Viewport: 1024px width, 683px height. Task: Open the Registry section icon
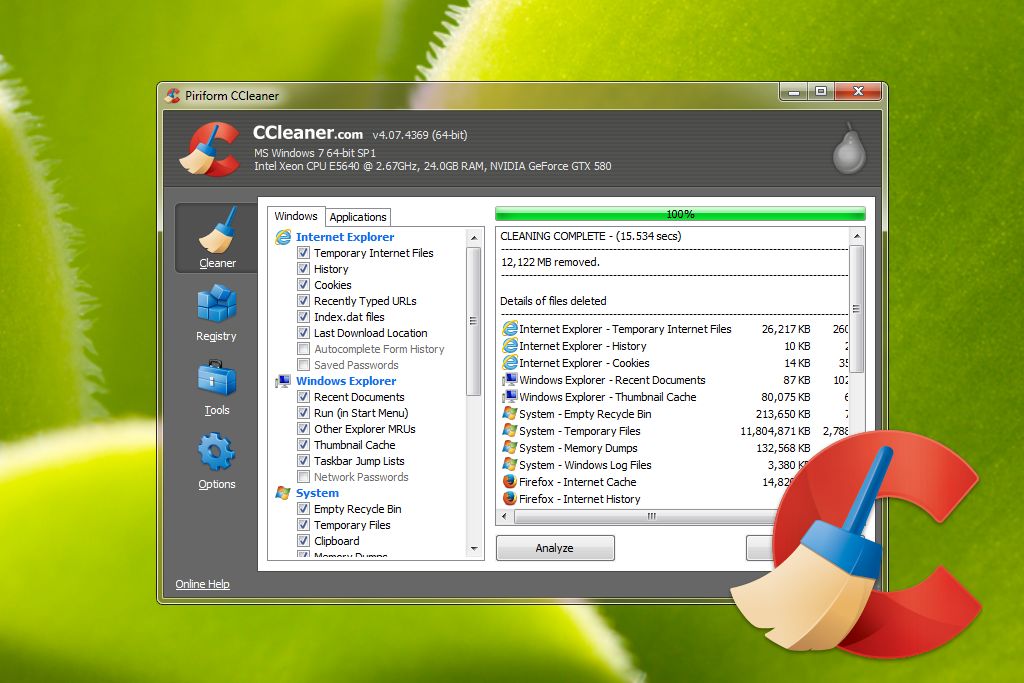(216, 304)
